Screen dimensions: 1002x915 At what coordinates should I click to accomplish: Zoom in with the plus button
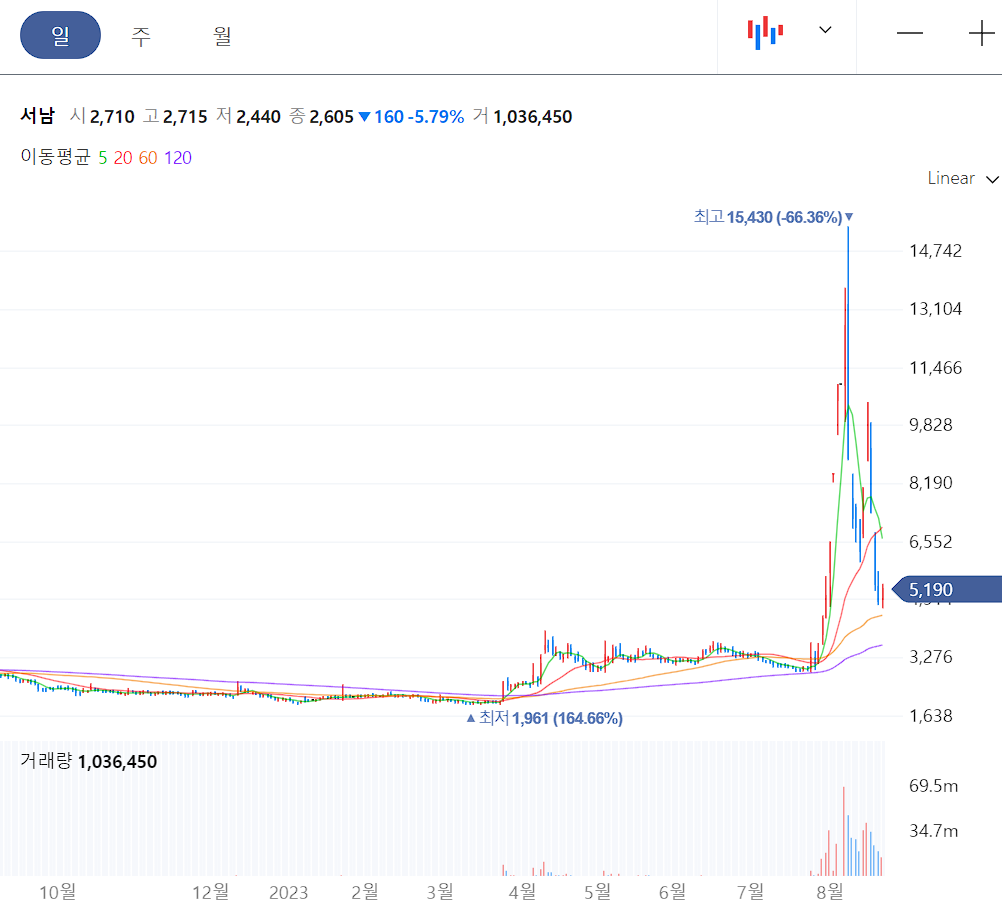982,33
